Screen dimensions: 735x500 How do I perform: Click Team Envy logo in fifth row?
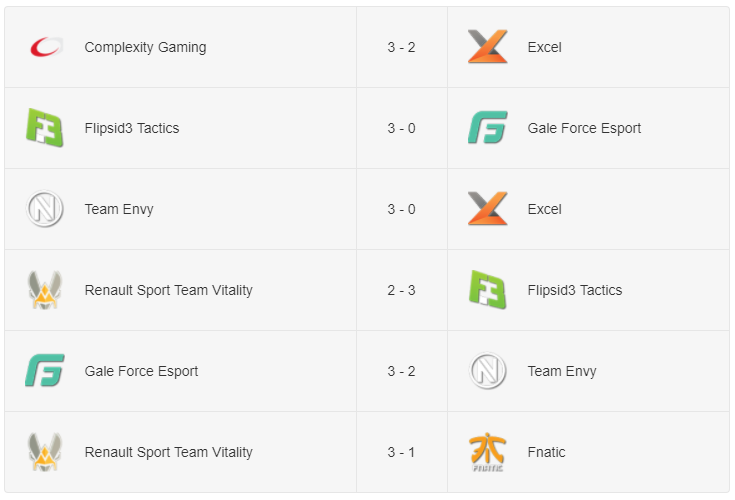[x=488, y=371]
